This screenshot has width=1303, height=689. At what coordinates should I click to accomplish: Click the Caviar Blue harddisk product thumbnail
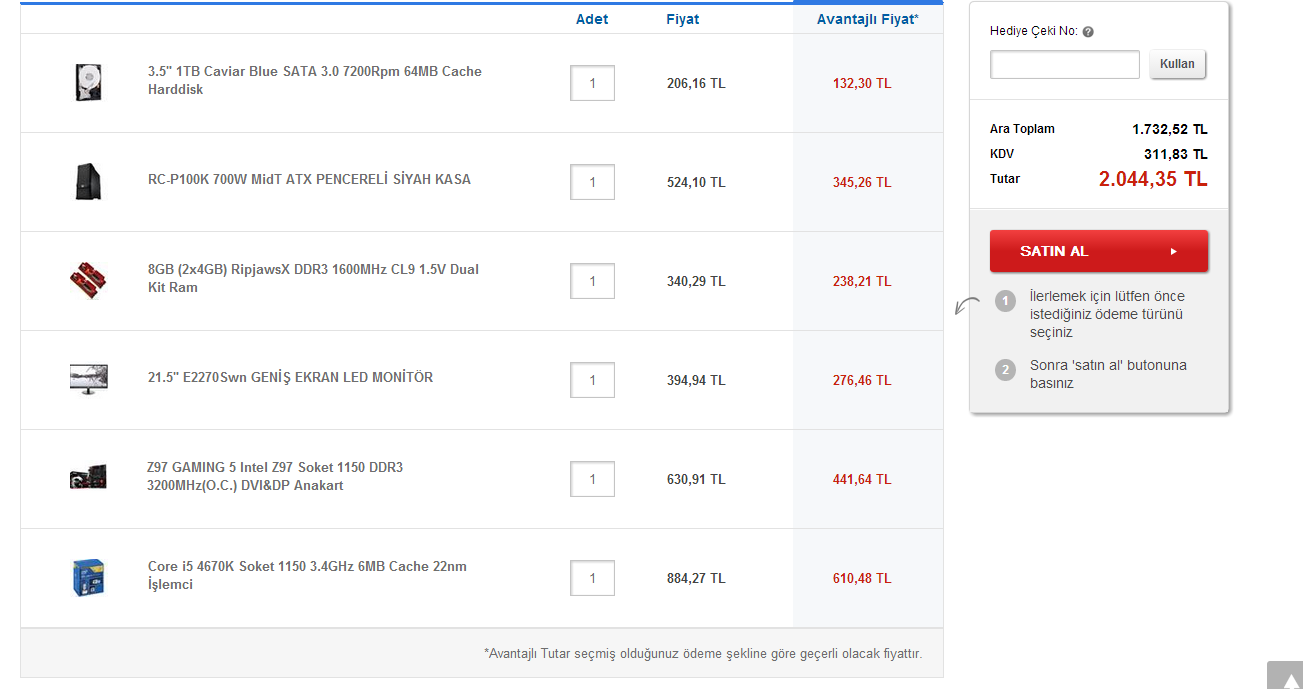pyautogui.click(x=88, y=82)
